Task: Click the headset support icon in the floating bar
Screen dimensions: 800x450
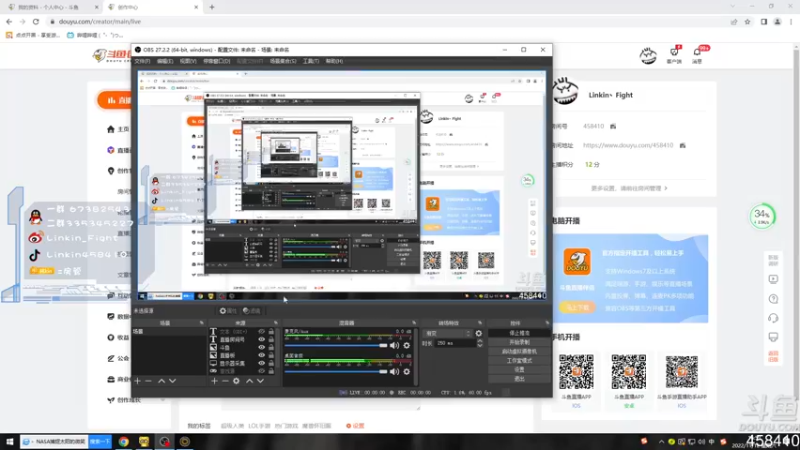Action: coord(773,318)
